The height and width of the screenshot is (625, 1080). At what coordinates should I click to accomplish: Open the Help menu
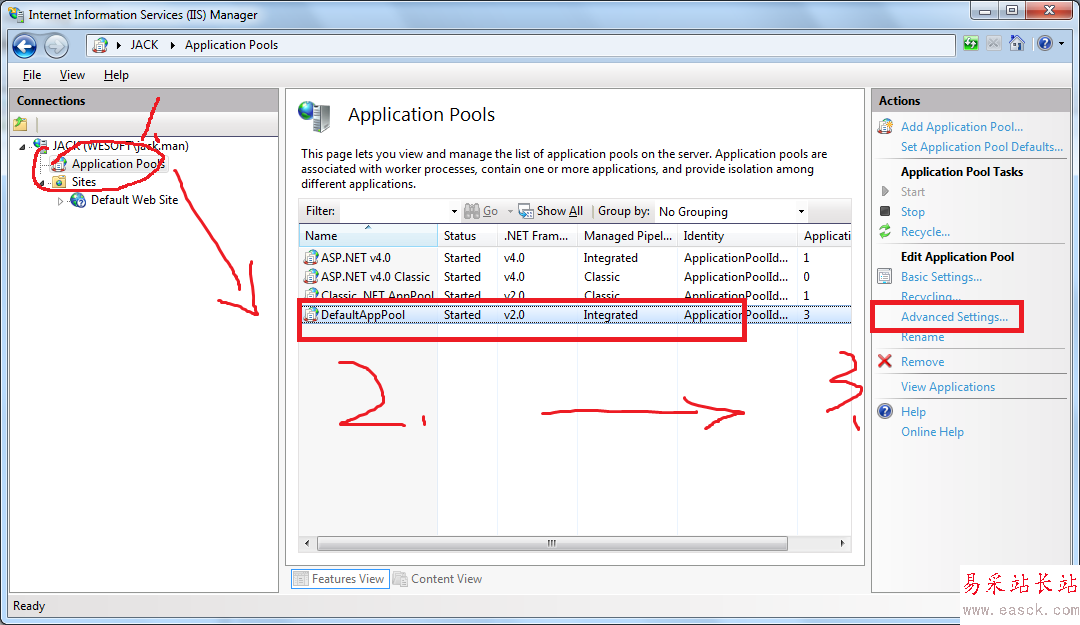point(116,75)
